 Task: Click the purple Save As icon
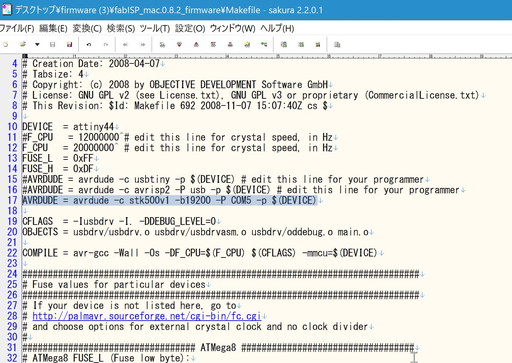(x=69, y=44)
